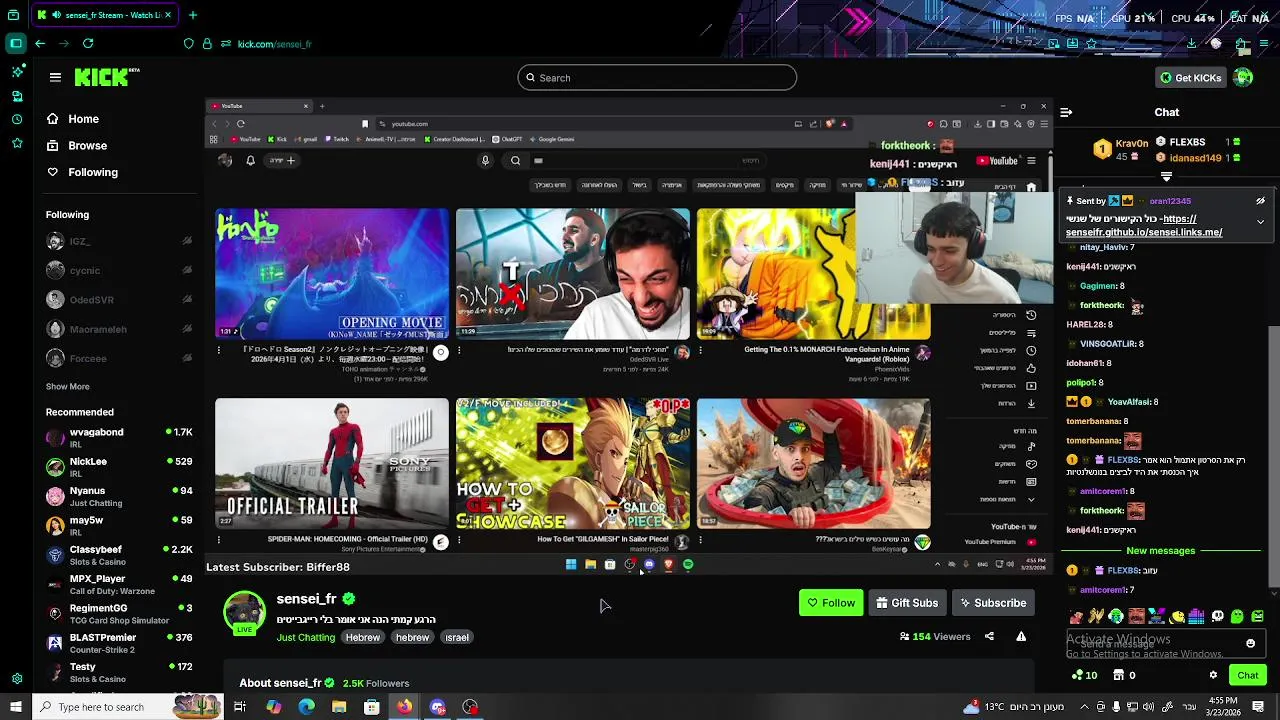Focus the Kick search field
The width and height of the screenshot is (1280, 720).
[x=657, y=78]
